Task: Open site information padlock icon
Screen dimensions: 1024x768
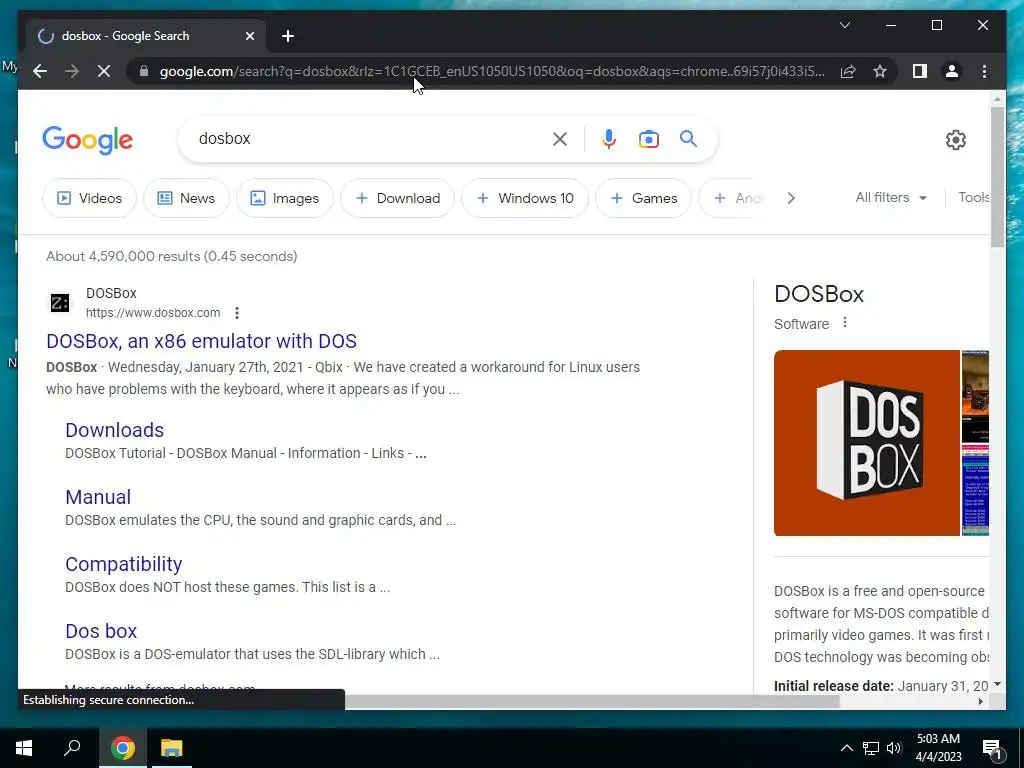Action: pyautogui.click(x=144, y=71)
